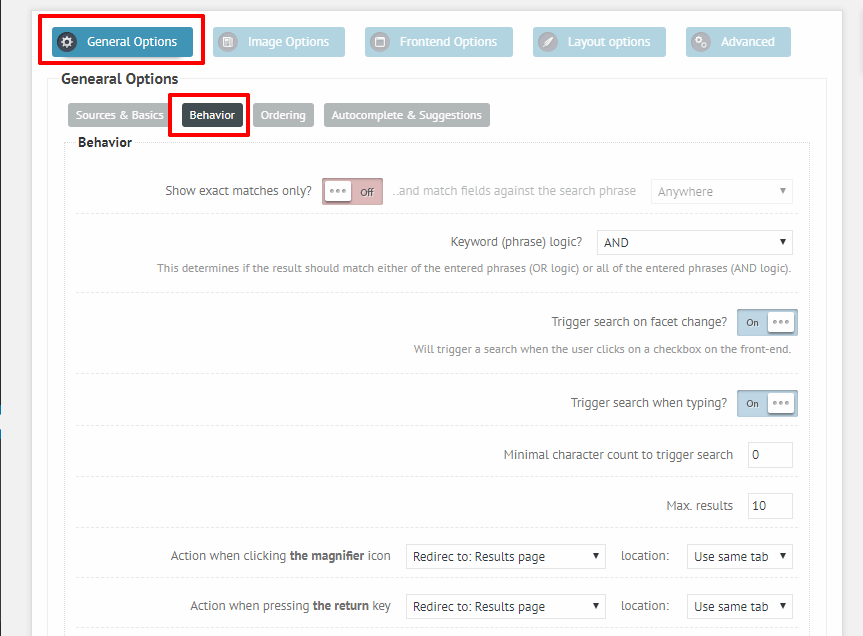Screen dimensions: 863x636
Task: Open the Keyword phrase logic dropdown
Action: 694,242
